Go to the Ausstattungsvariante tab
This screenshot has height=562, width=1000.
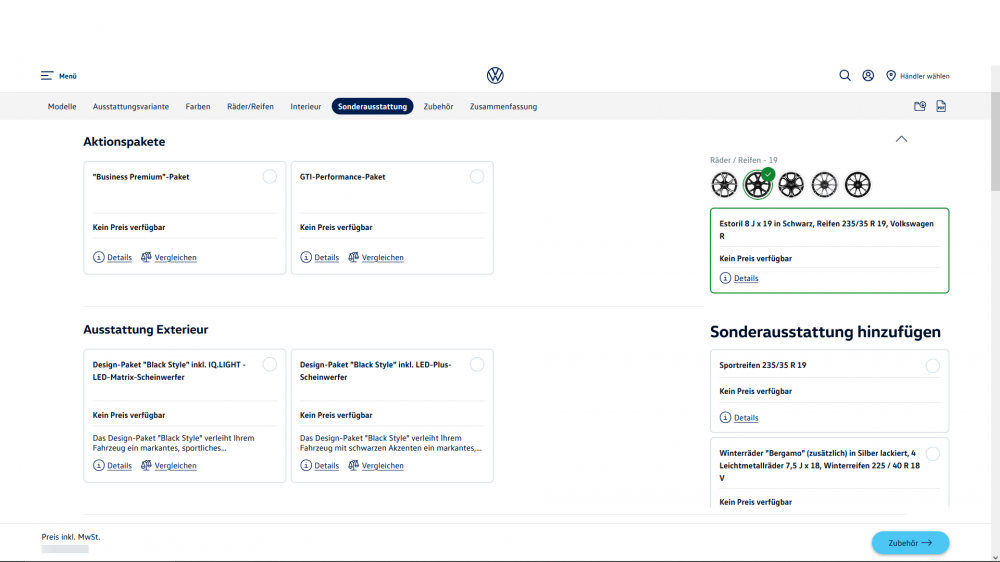[131, 107]
